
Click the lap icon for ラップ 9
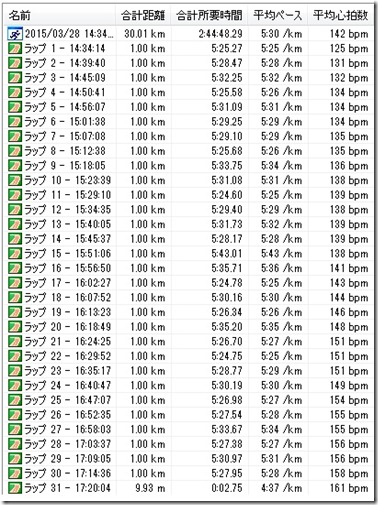[15, 166]
